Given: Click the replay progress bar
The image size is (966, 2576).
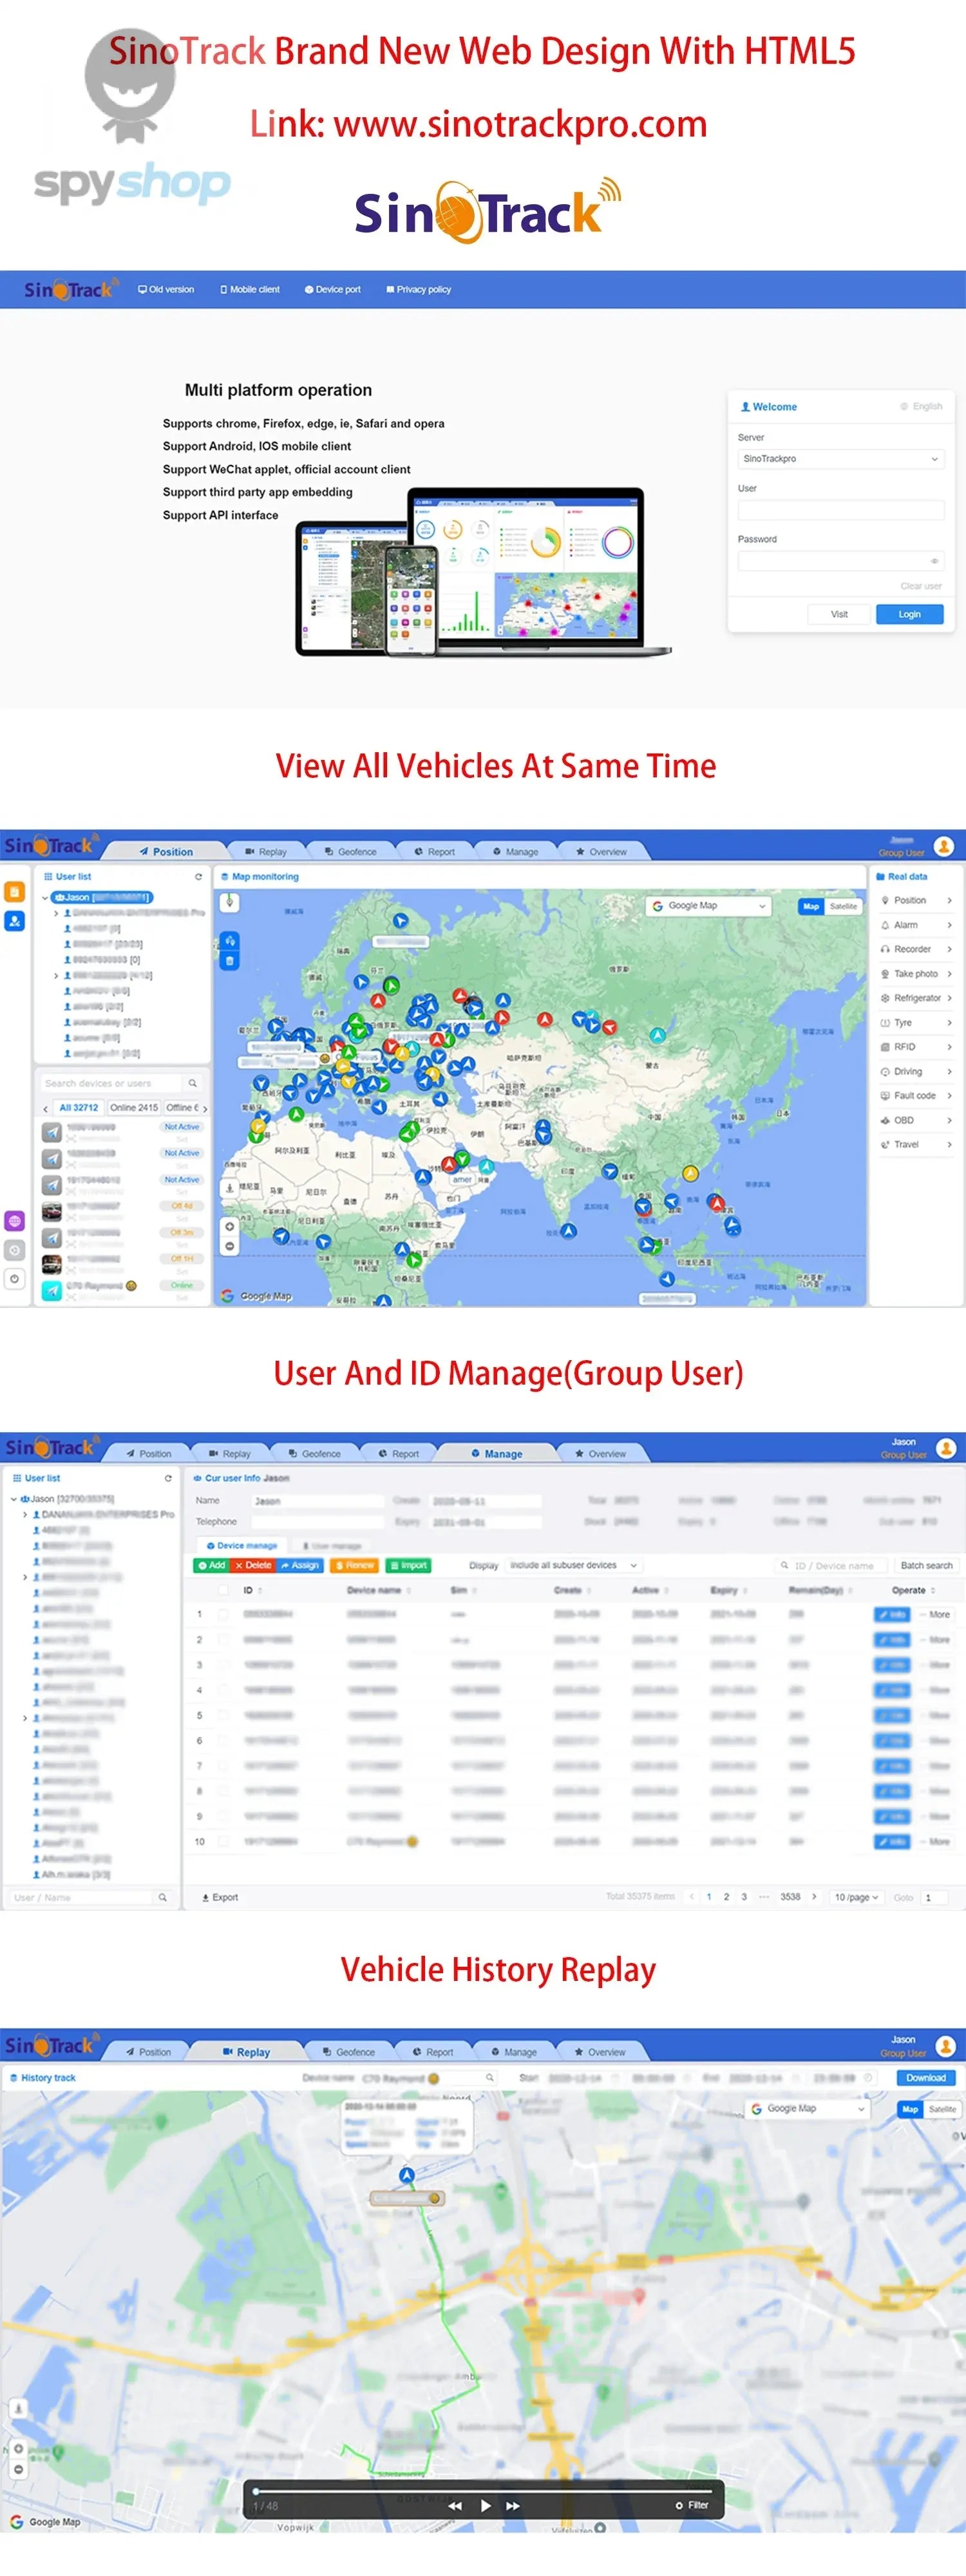Looking at the screenshot, I should pos(483,2490).
